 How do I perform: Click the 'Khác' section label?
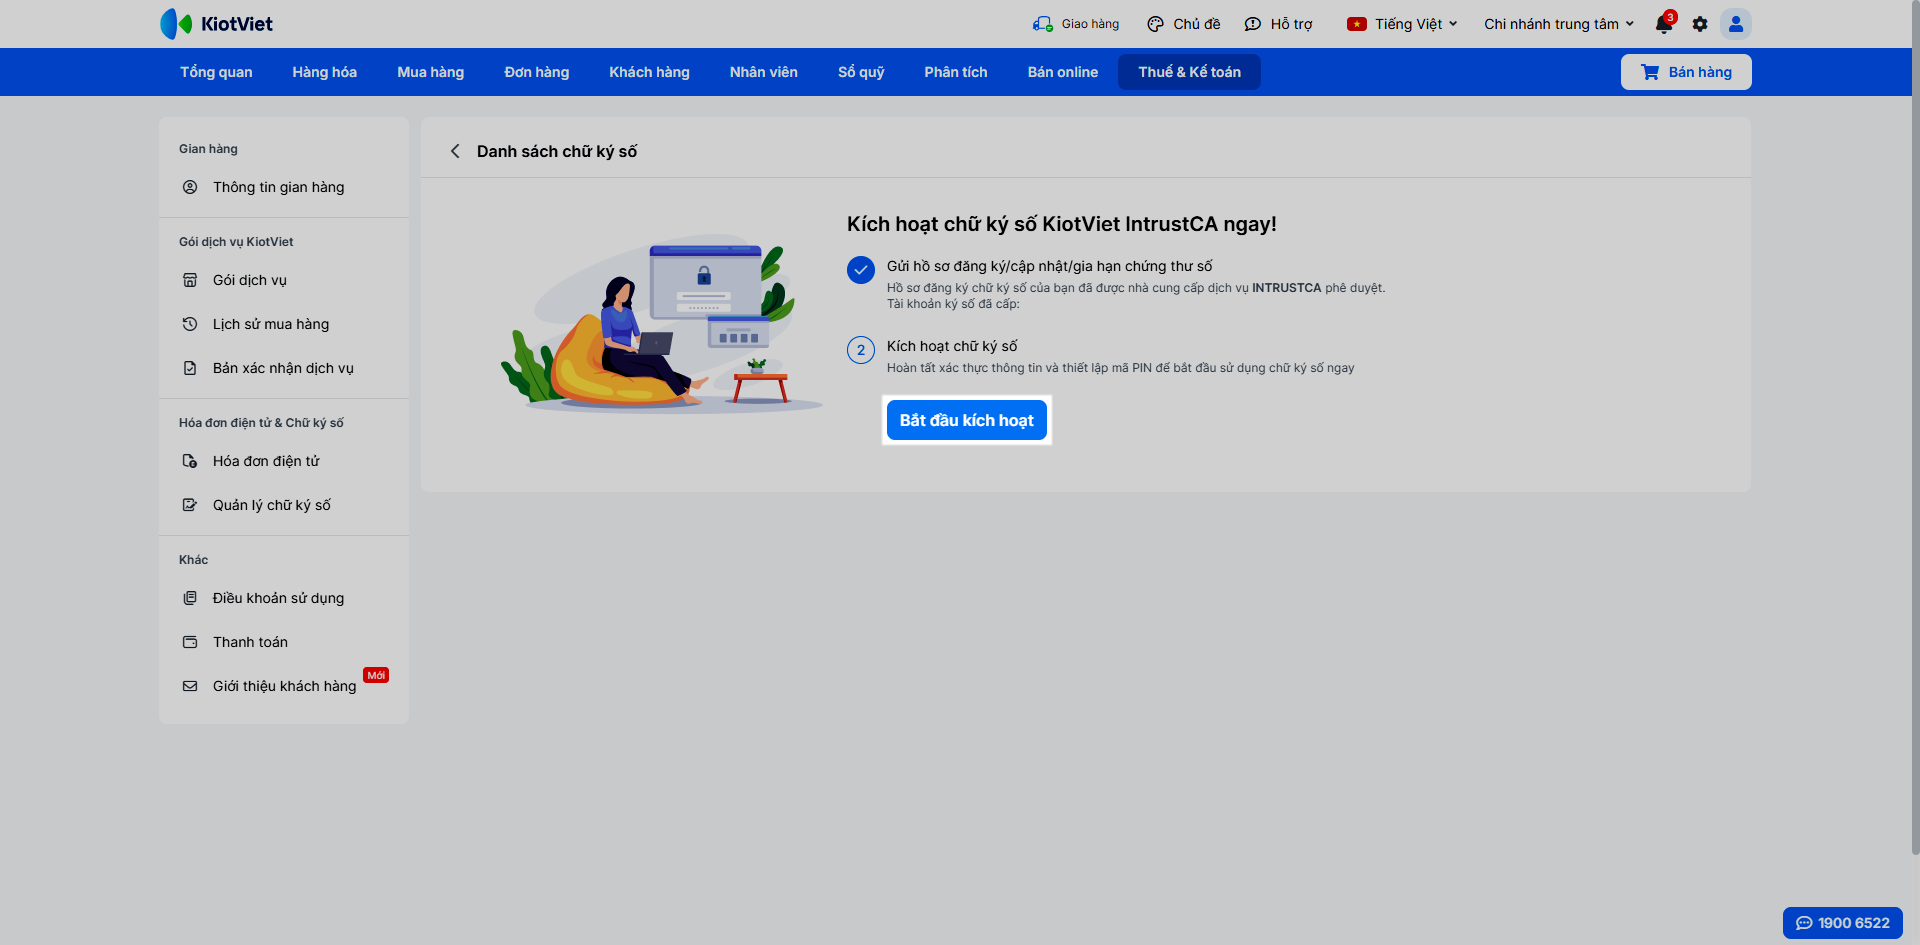pyautogui.click(x=193, y=560)
